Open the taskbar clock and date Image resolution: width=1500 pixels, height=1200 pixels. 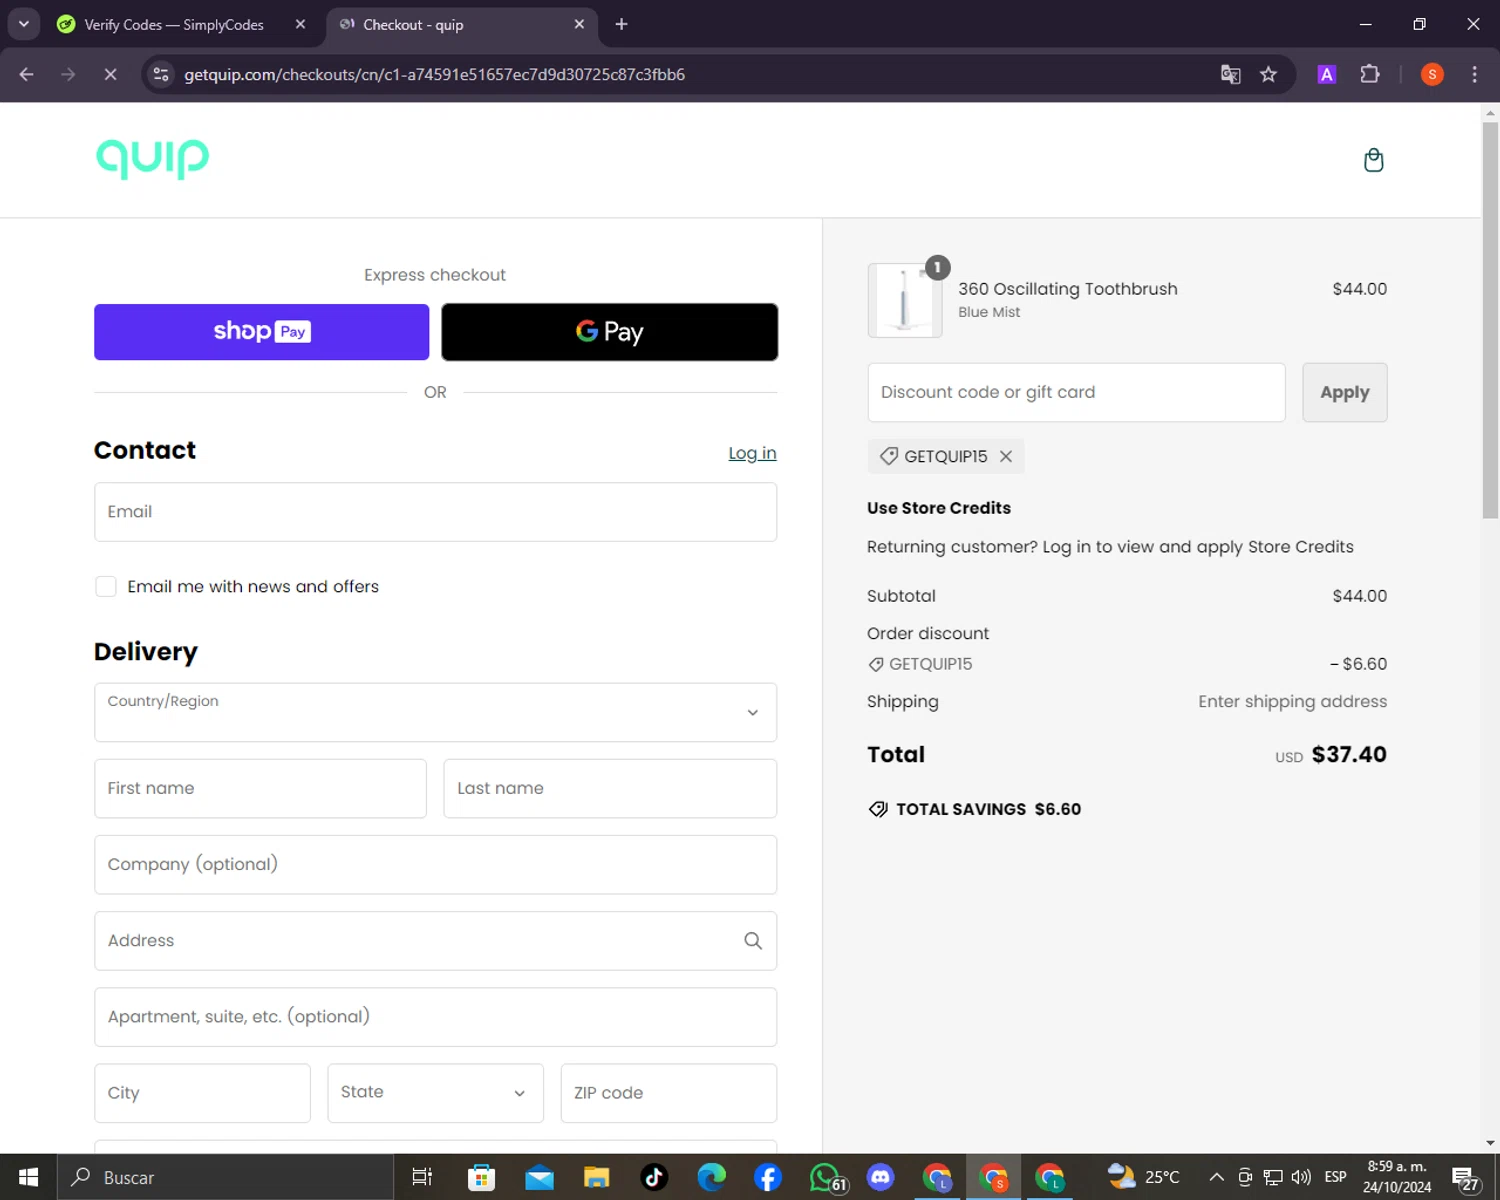coord(1397,1177)
